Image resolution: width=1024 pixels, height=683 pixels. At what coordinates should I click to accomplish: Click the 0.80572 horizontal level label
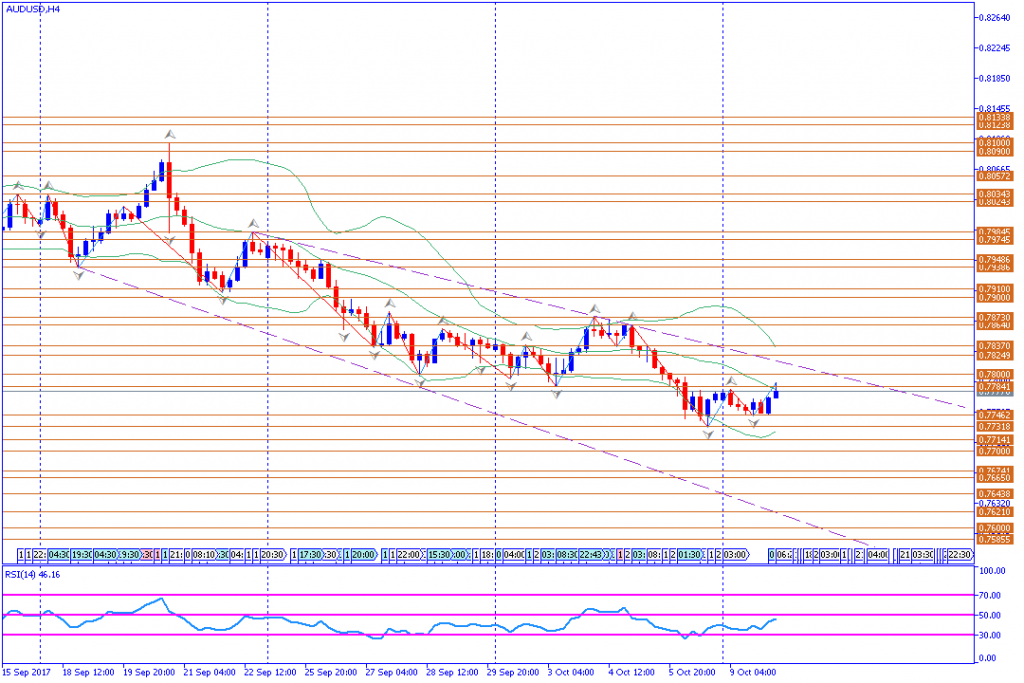click(996, 176)
